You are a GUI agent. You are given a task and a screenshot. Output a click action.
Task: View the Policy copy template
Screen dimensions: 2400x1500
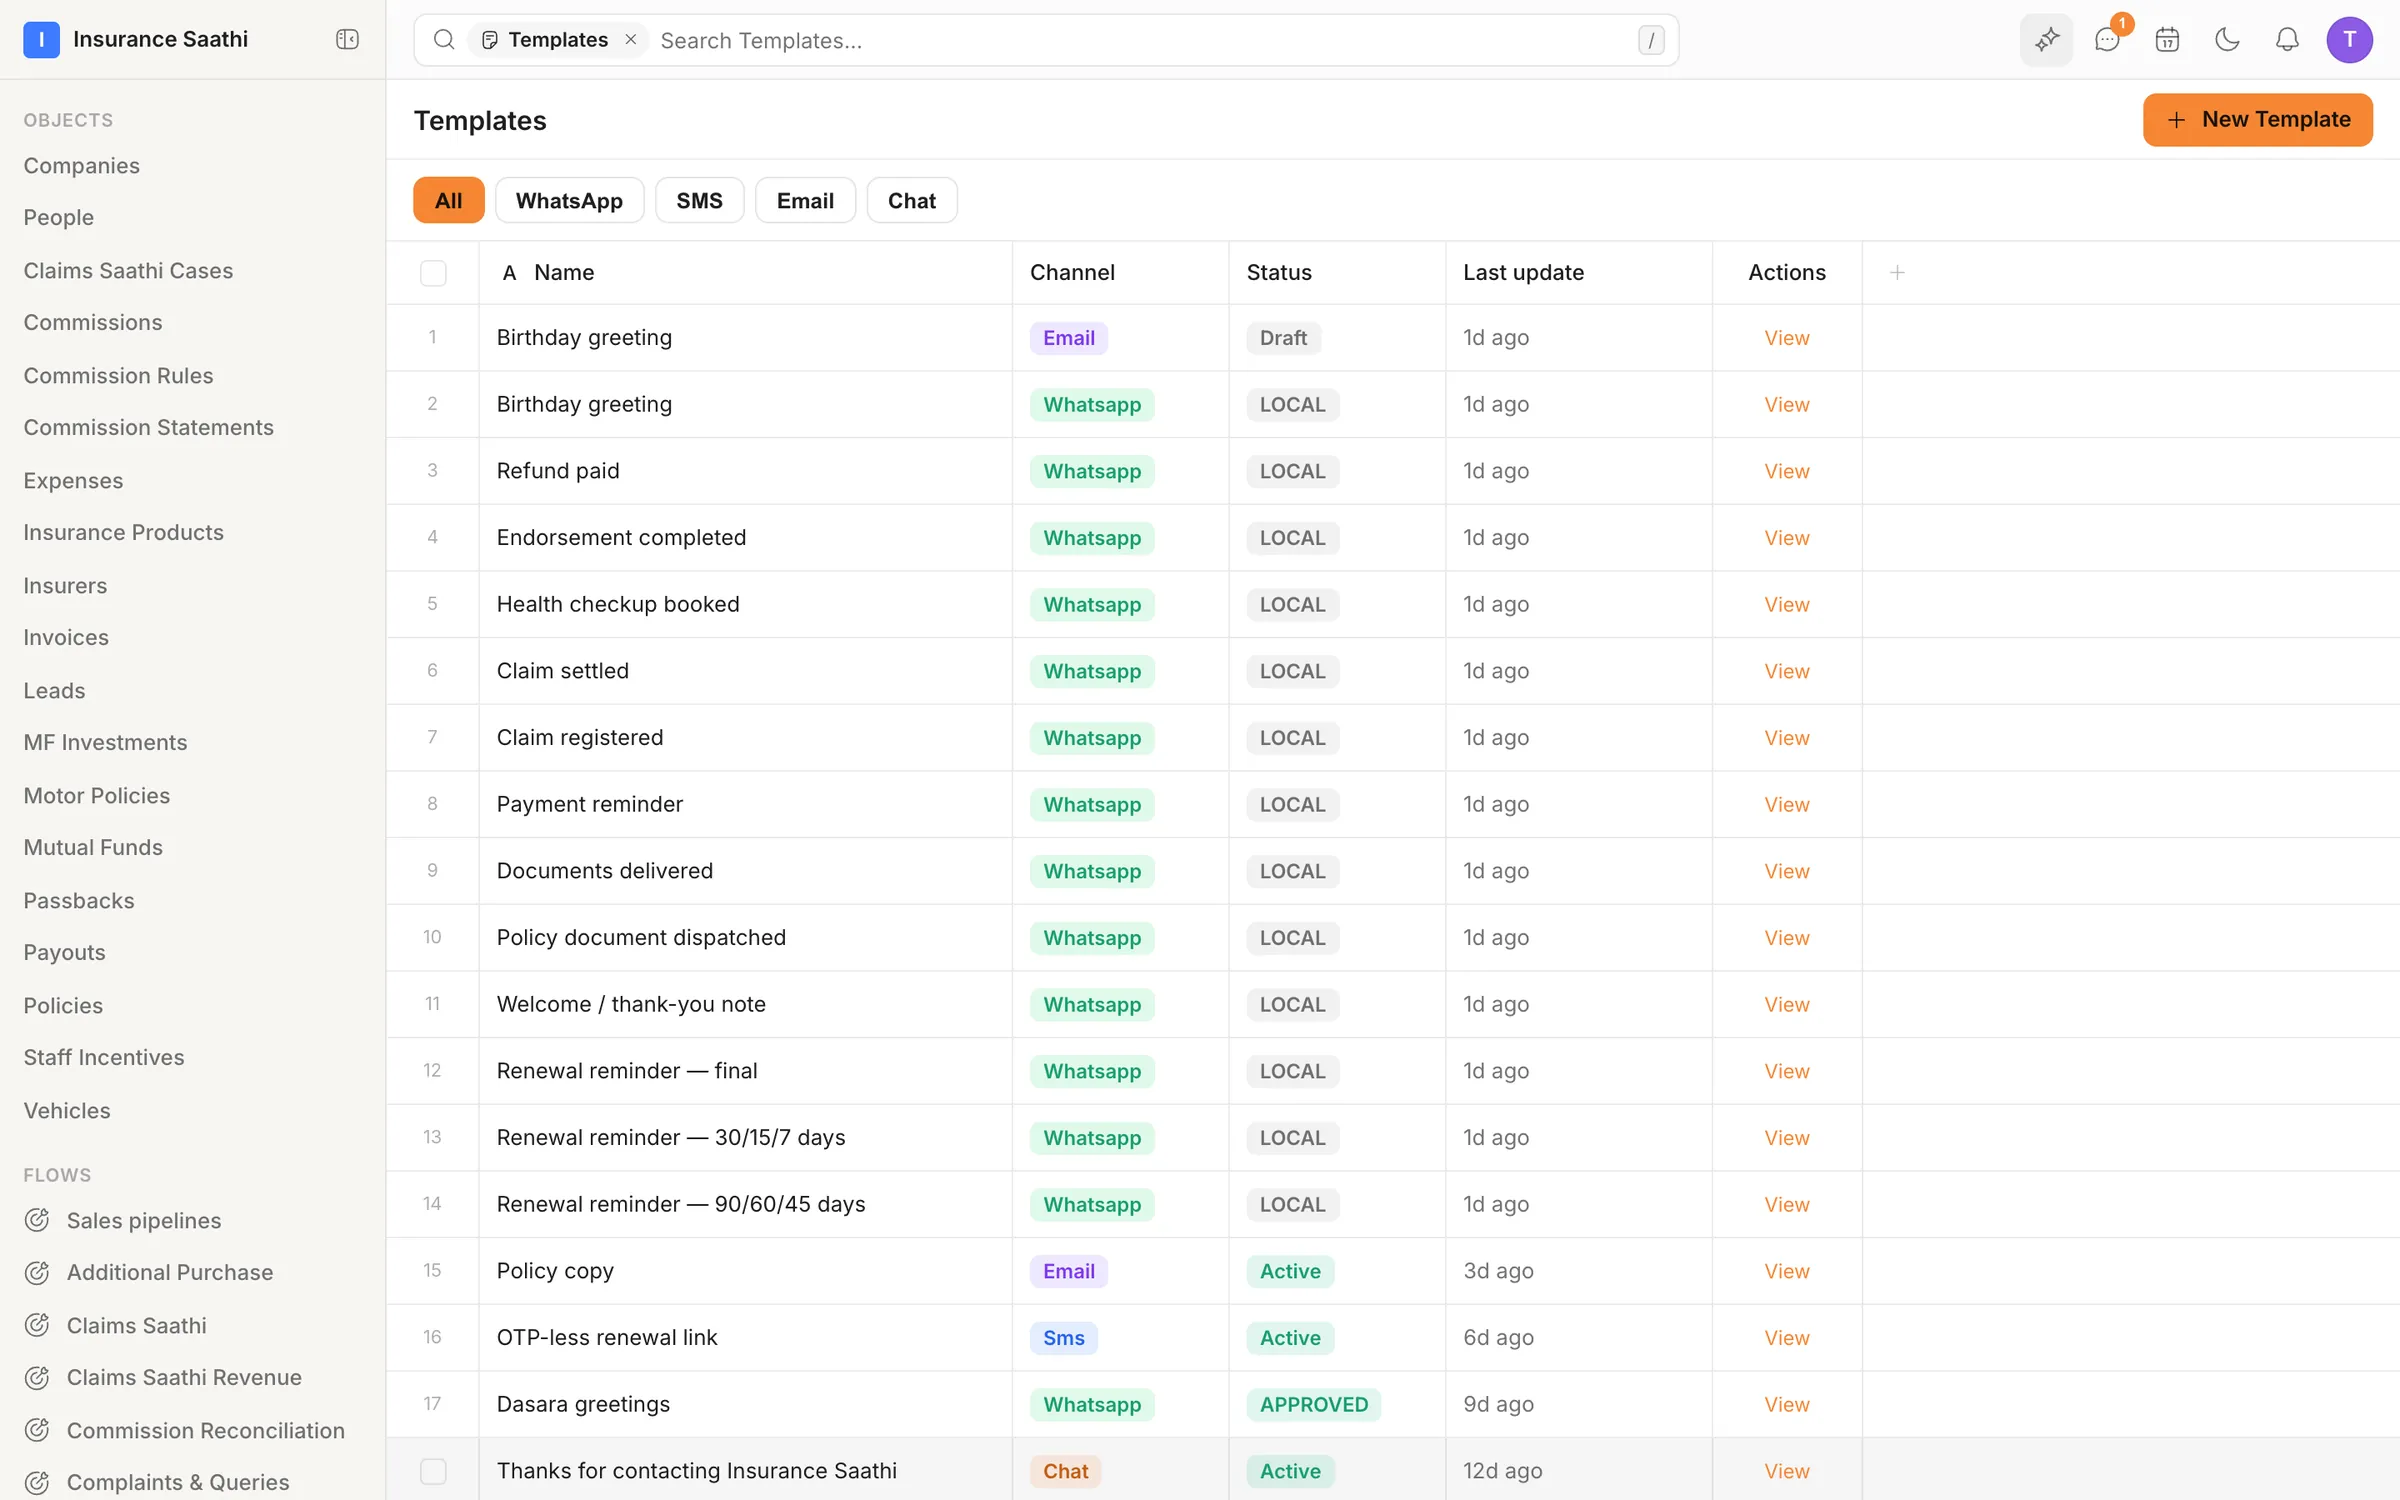[x=1786, y=1271]
